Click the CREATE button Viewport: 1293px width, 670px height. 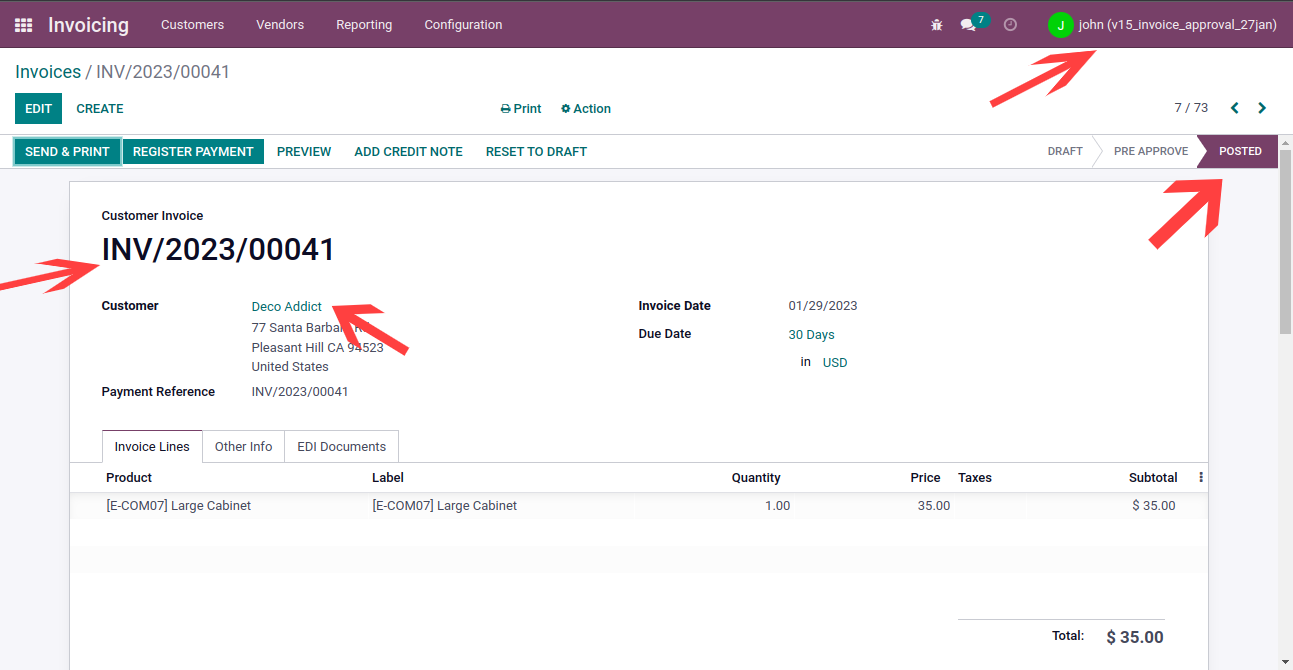(x=100, y=109)
